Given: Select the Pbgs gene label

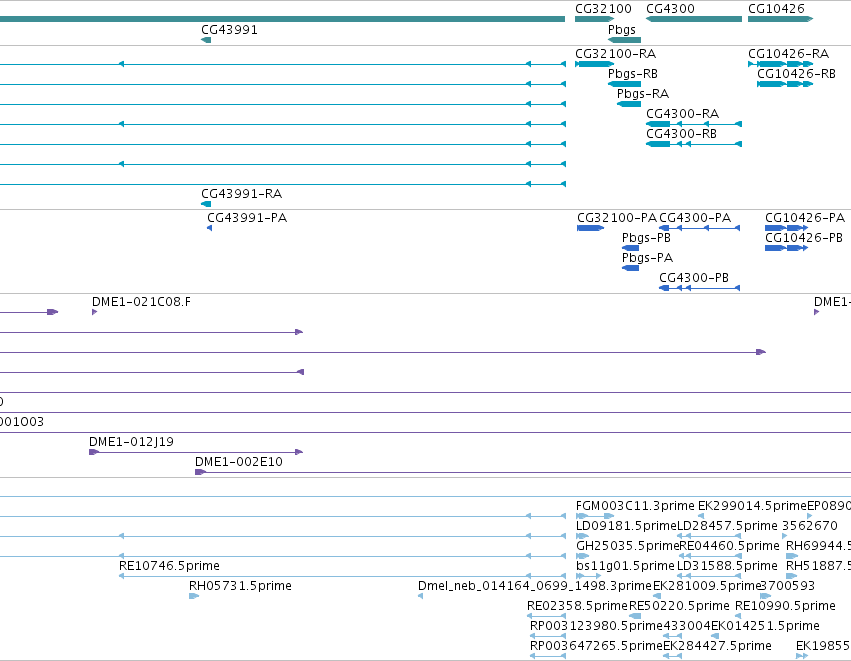Looking at the screenshot, I should point(621,30).
